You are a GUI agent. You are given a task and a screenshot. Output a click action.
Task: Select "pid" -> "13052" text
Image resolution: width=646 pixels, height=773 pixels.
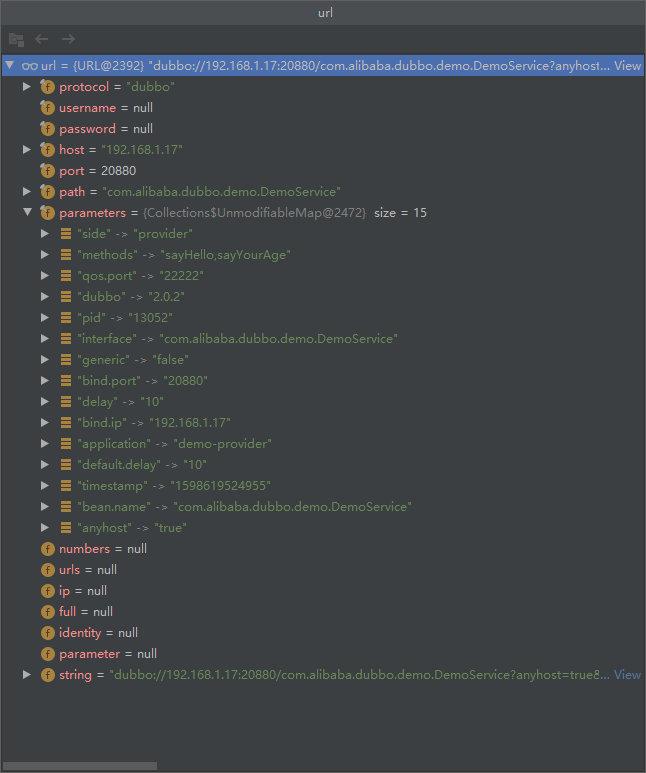(125, 318)
